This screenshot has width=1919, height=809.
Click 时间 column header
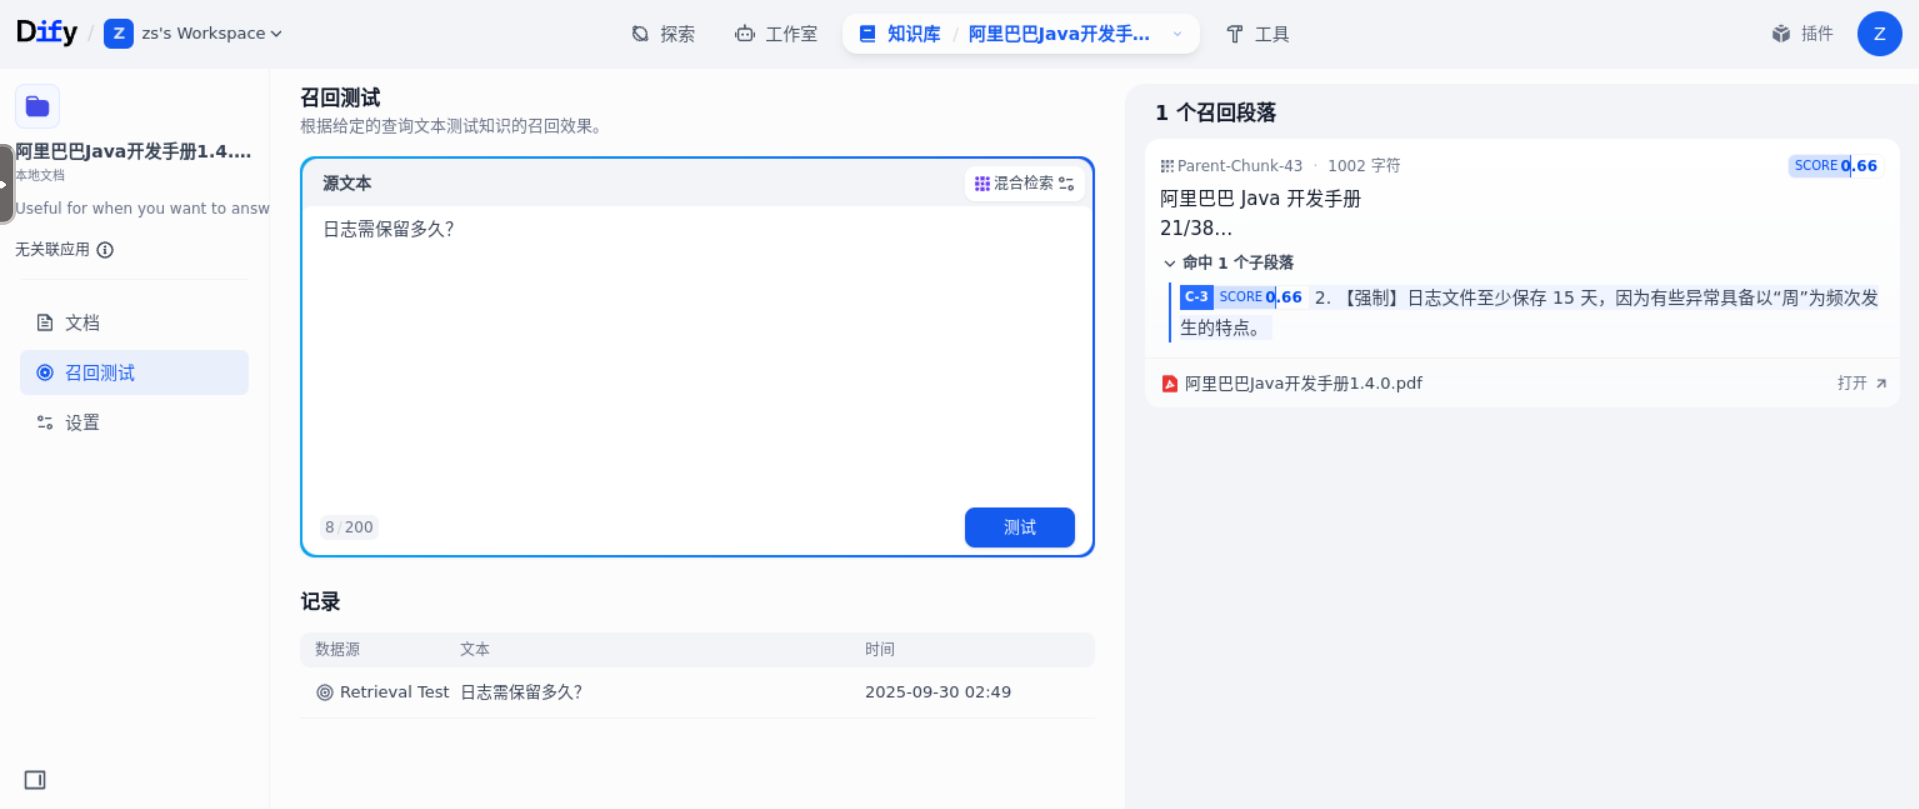point(879,649)
